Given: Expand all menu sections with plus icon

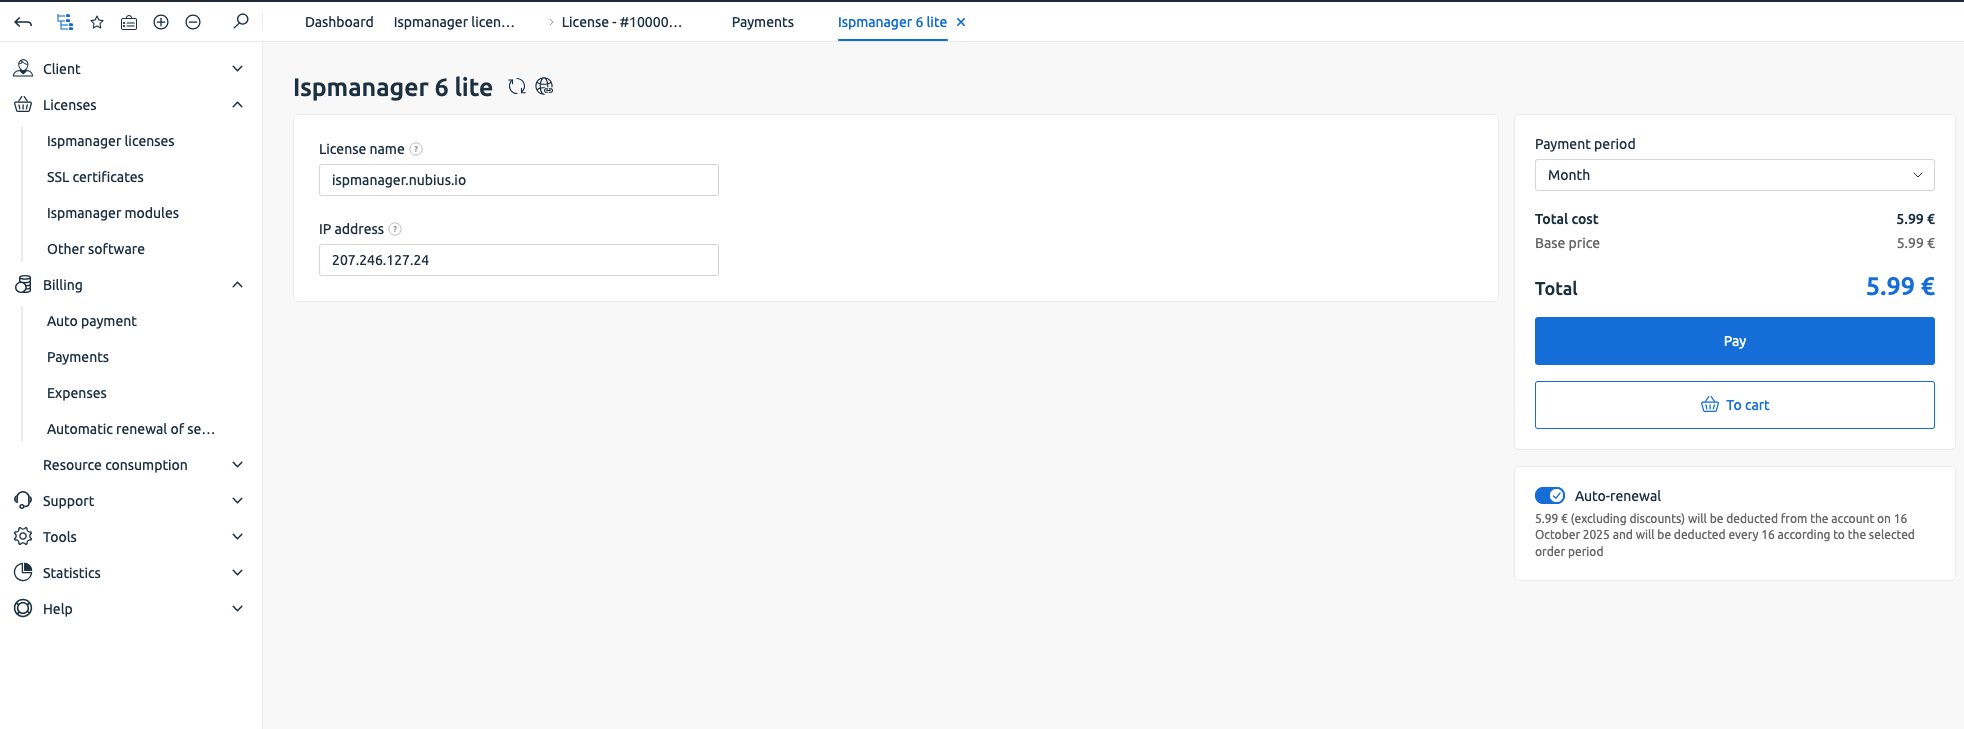Looking at the screenshot, I should pos(161,22).
